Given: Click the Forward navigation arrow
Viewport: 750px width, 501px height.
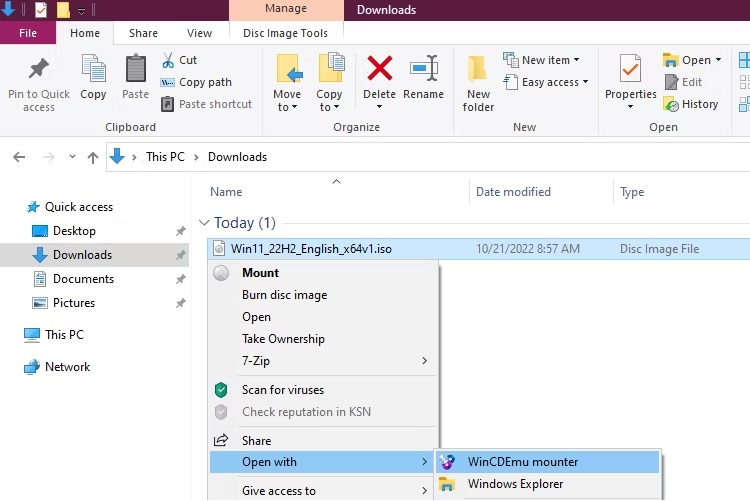Looking at the screenshot, I should (49, 157).
